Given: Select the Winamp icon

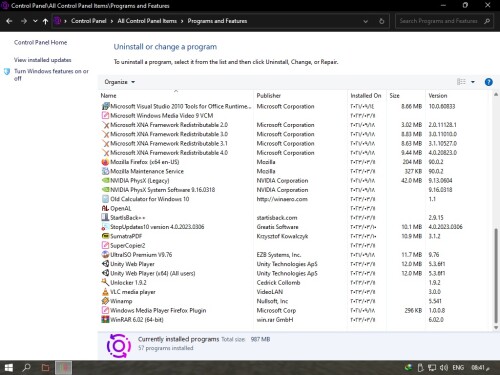Looking at the screenshot, I should point(105,301).
